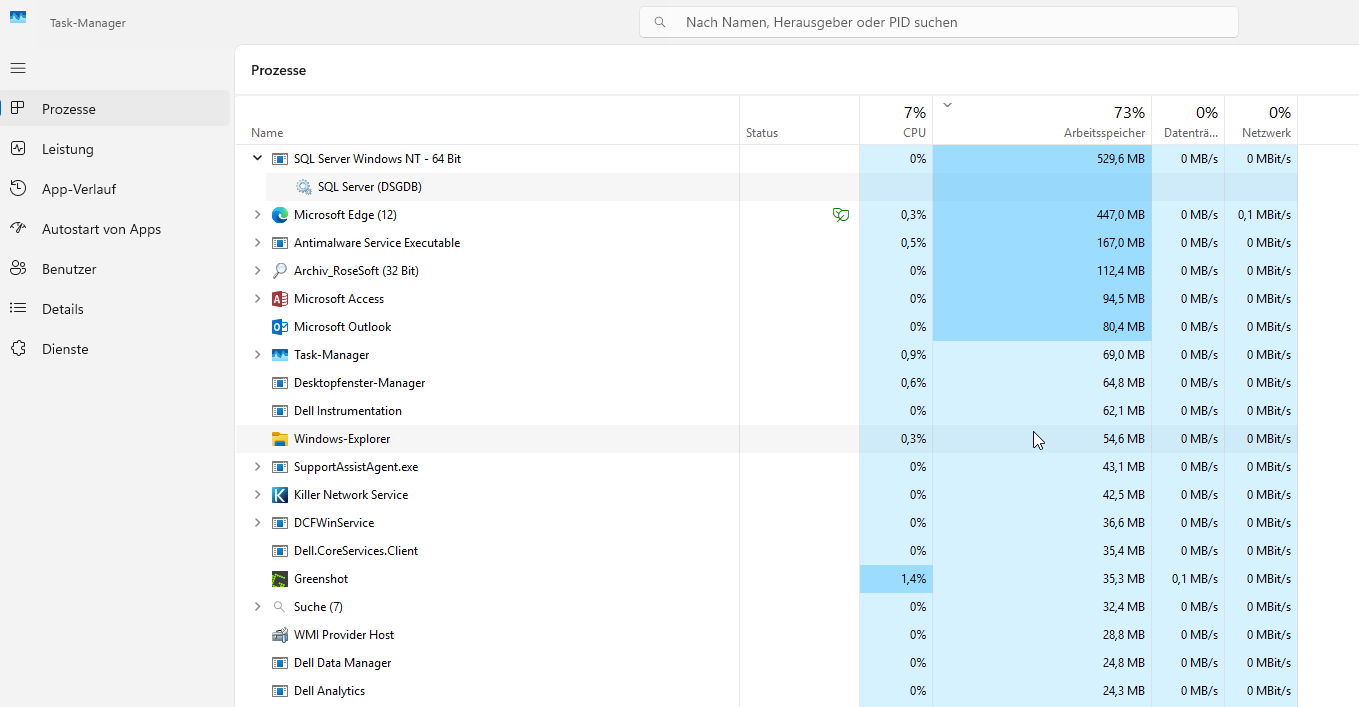Screen dimensions: 1359x707
Task: Click the Suche process search icon
Action: [x=280, y=607]
